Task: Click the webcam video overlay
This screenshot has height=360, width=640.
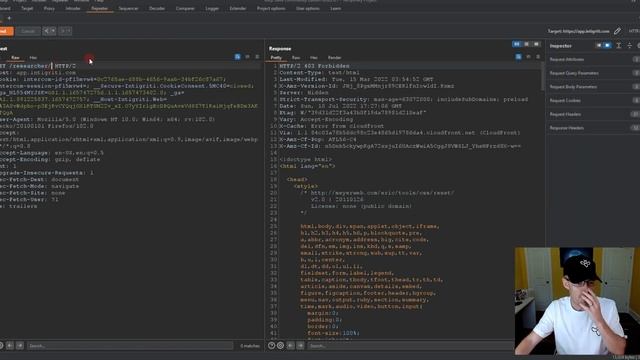Action: tap(577, 301)
